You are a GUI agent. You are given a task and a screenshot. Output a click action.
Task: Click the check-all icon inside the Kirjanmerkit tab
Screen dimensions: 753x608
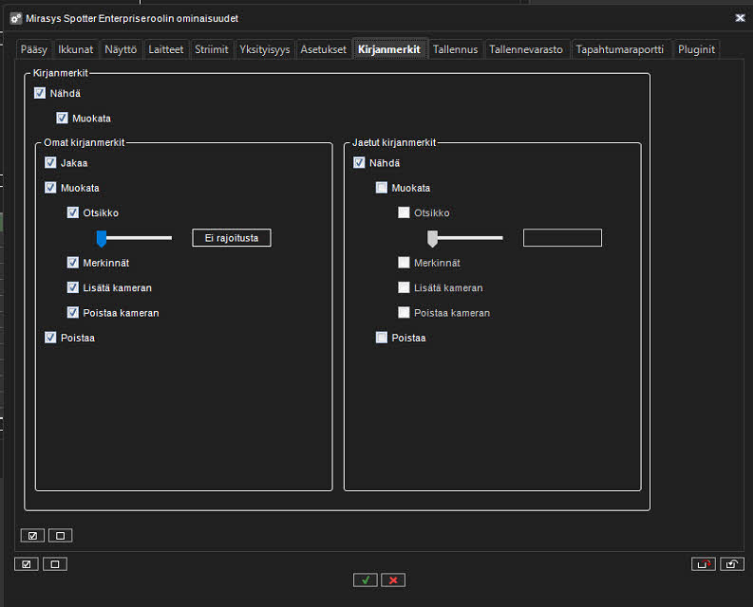point(32,535)
